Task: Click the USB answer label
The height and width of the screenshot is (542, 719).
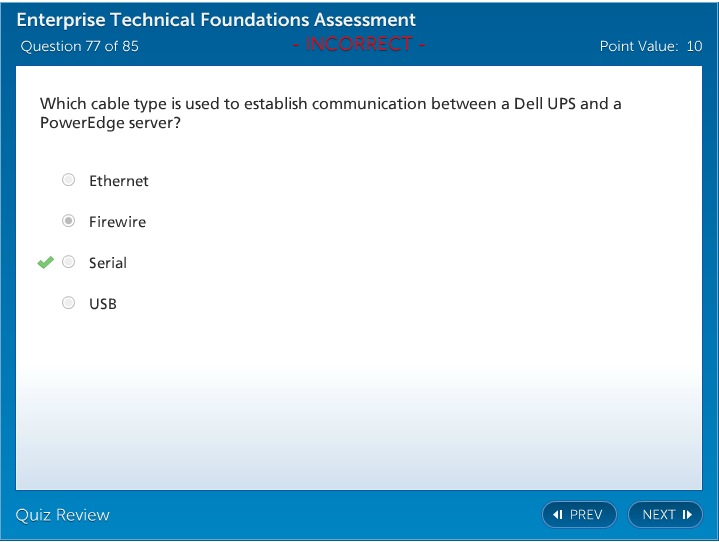Action: pos(102,304)
